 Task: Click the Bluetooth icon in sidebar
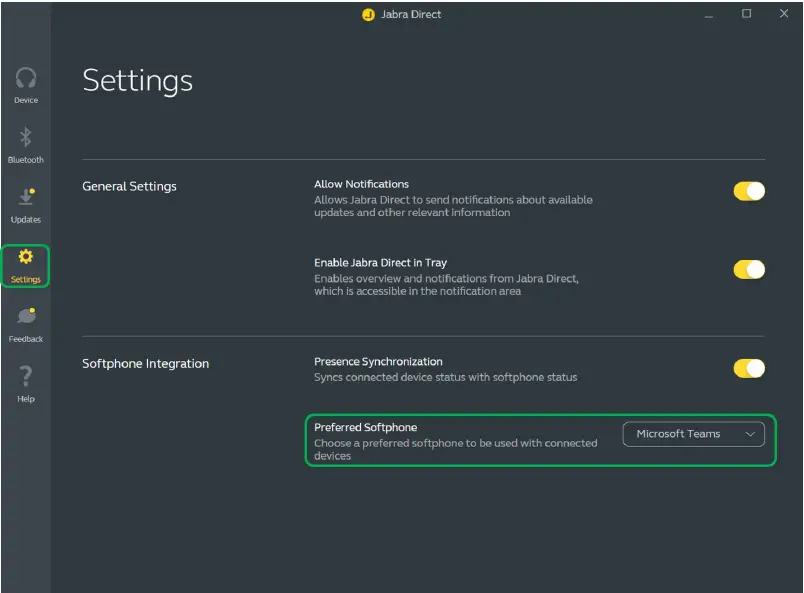[x=26, y=138]
